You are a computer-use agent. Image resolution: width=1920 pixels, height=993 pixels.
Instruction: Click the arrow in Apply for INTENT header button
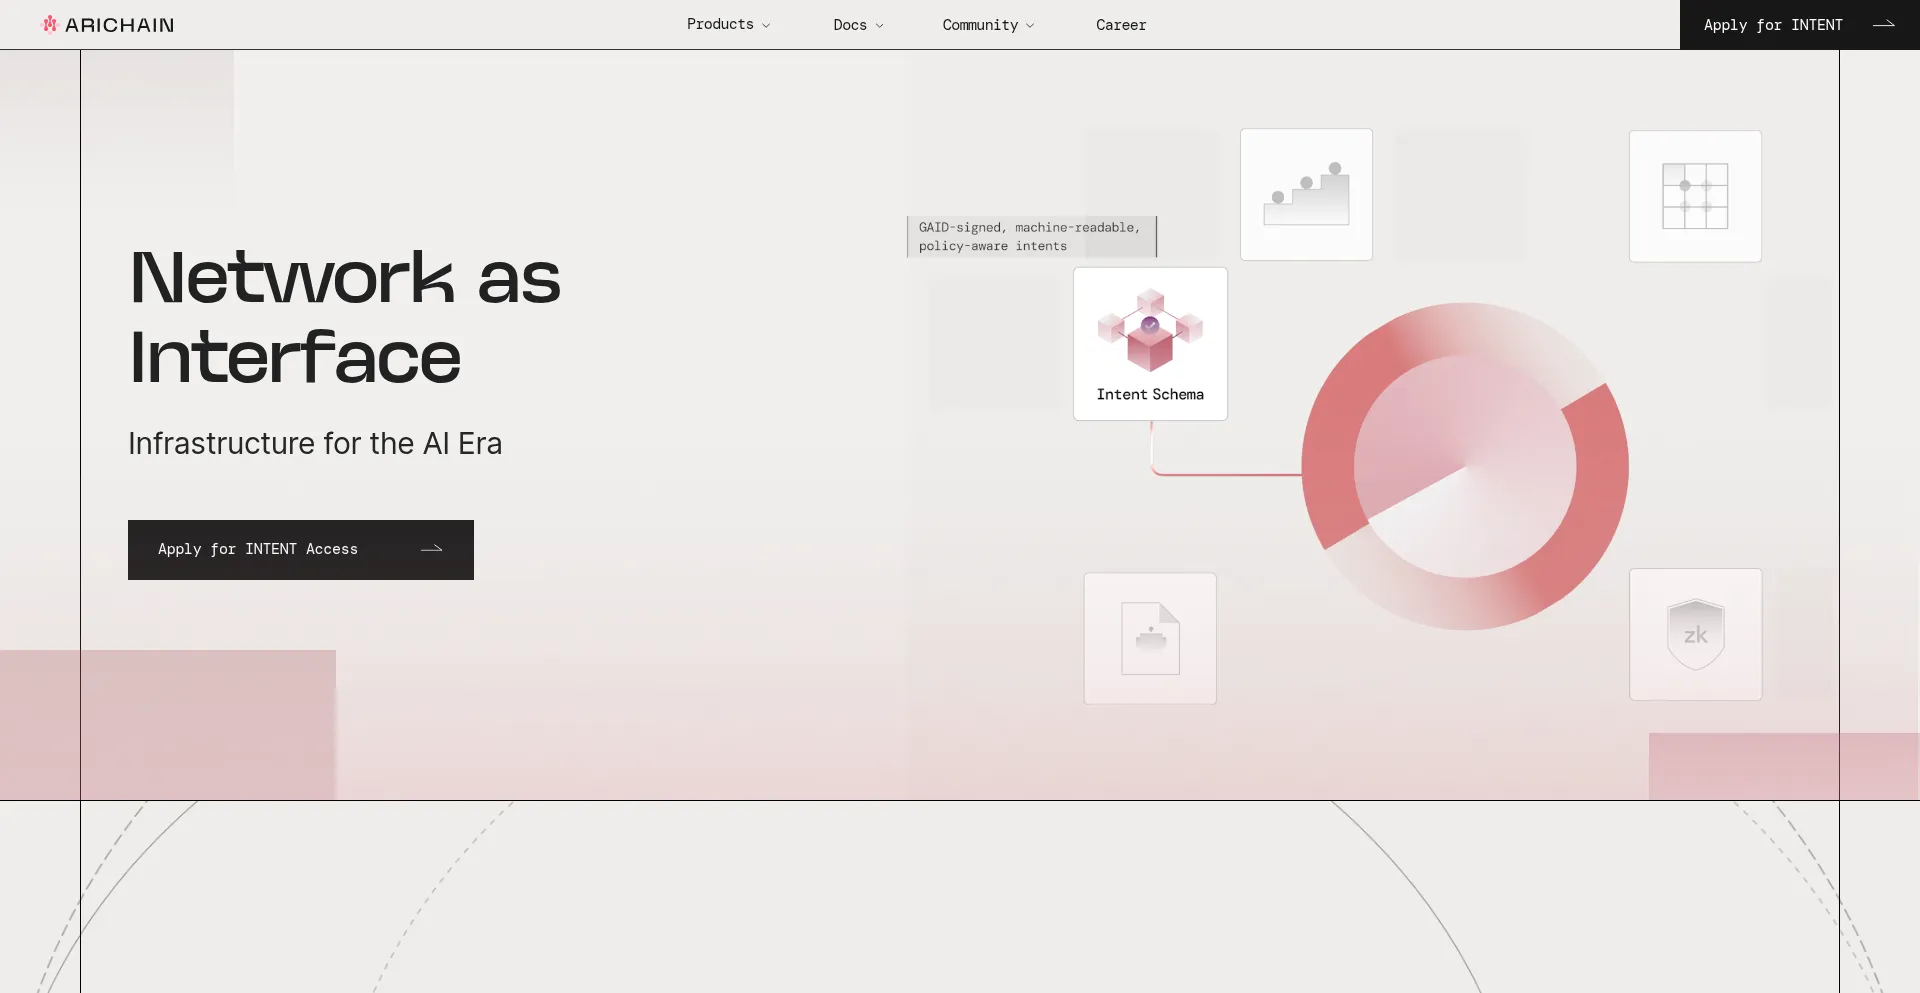1884,25
